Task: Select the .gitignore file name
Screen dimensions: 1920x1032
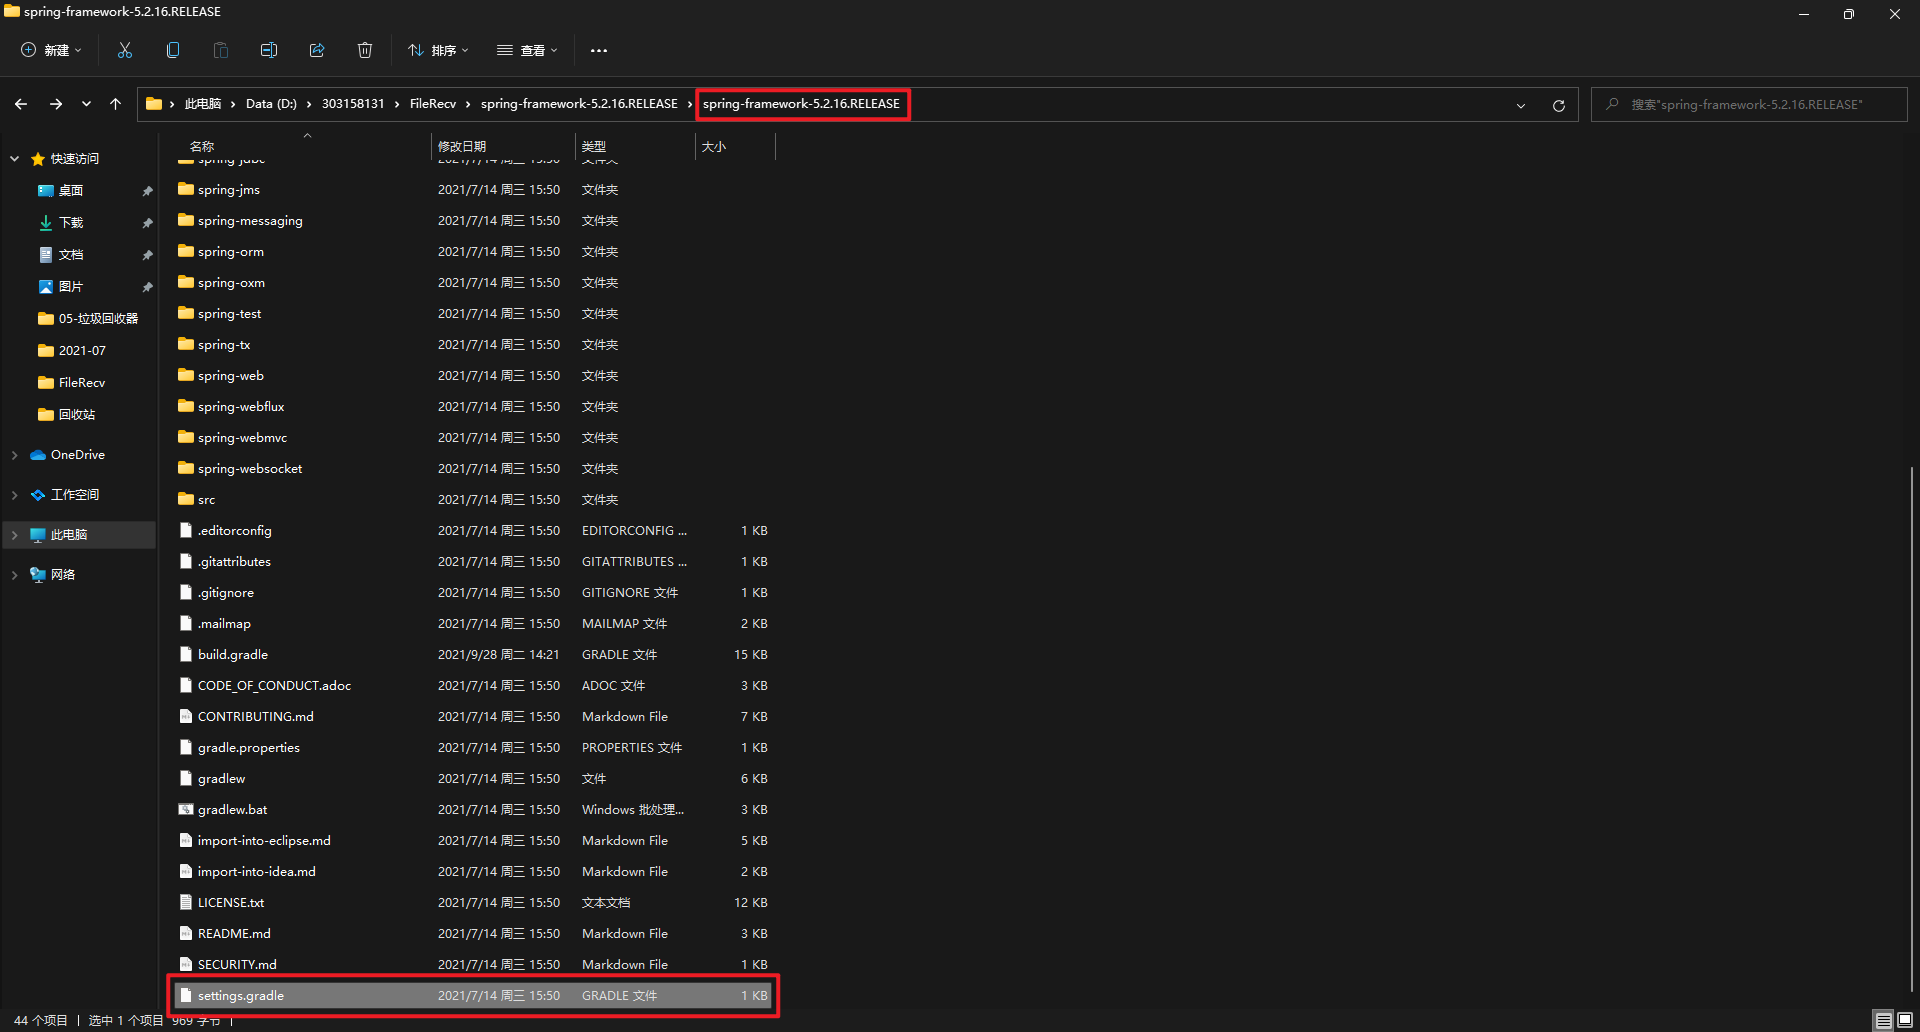Action: 225,593
